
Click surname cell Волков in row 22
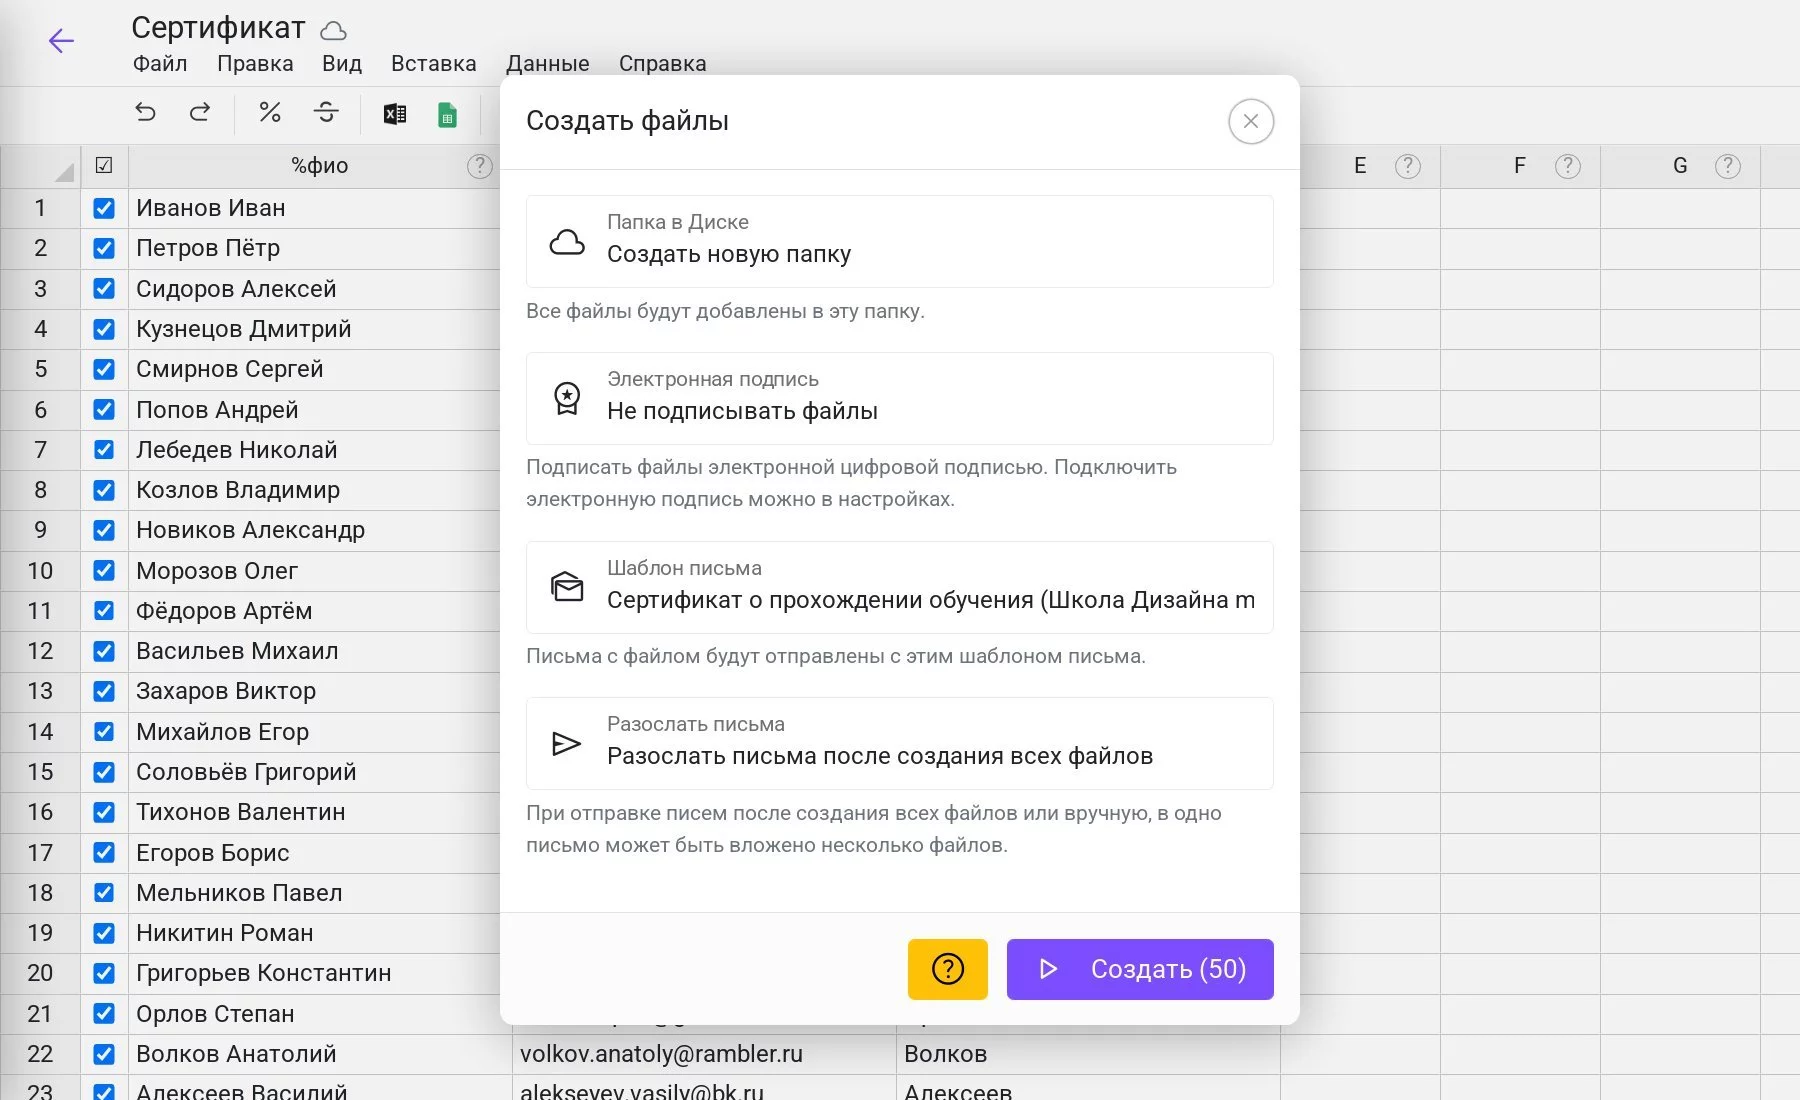1088,1054
